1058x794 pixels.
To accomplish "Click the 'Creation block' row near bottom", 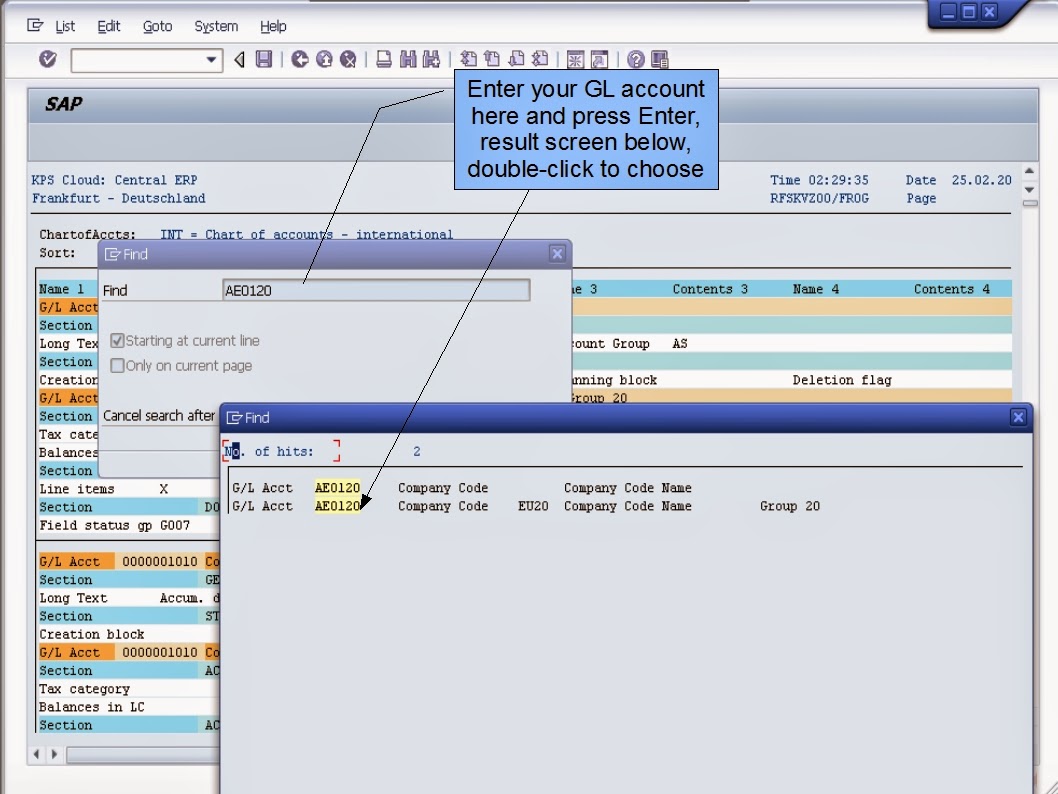I will (x=129, y=634).
